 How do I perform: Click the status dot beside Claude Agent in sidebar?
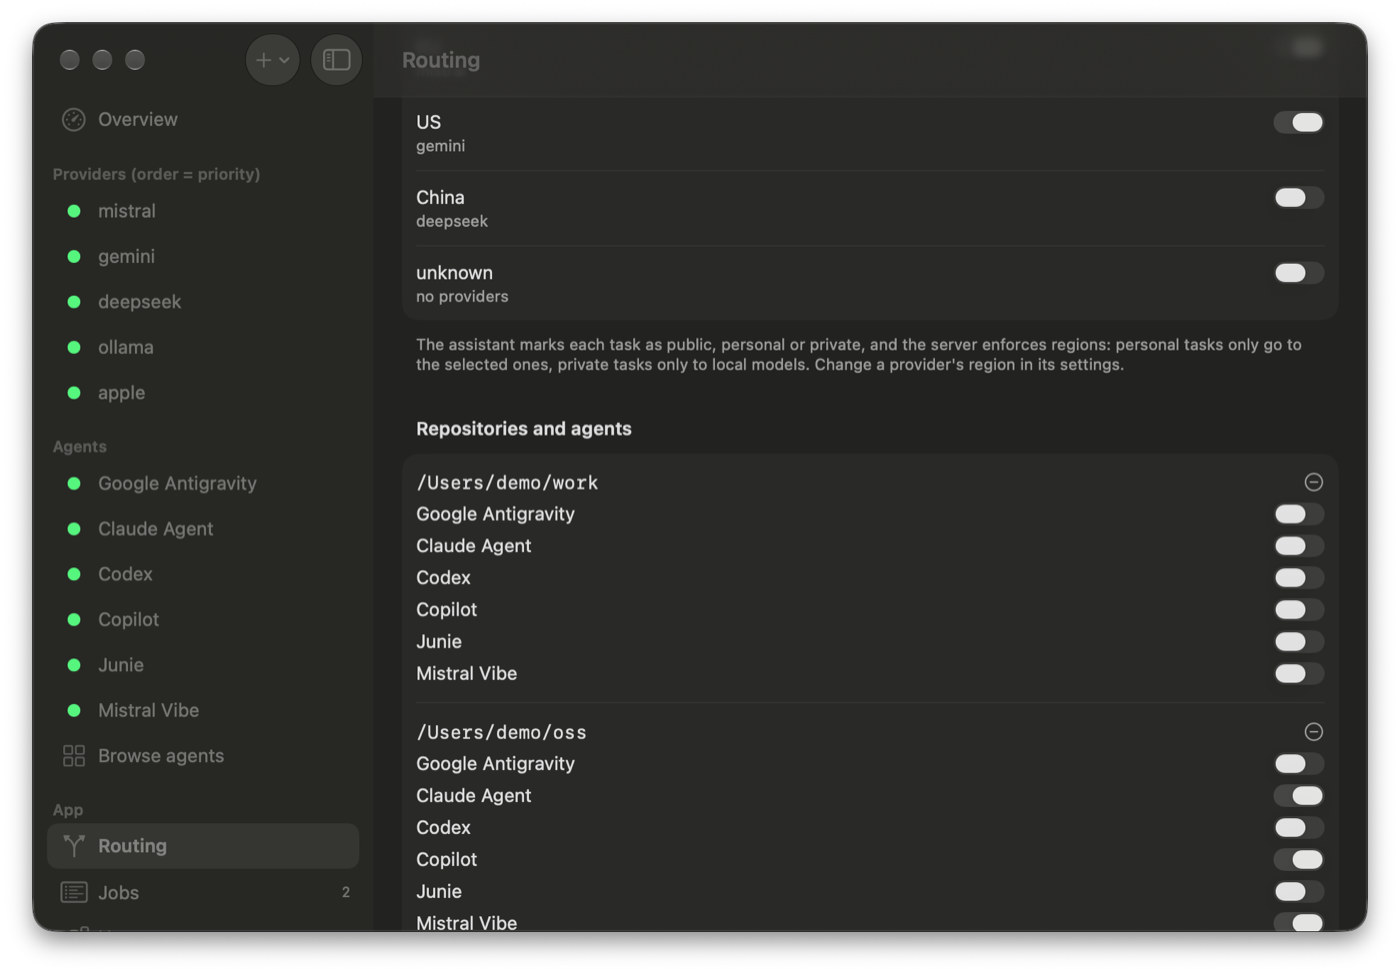coord(74,529)
